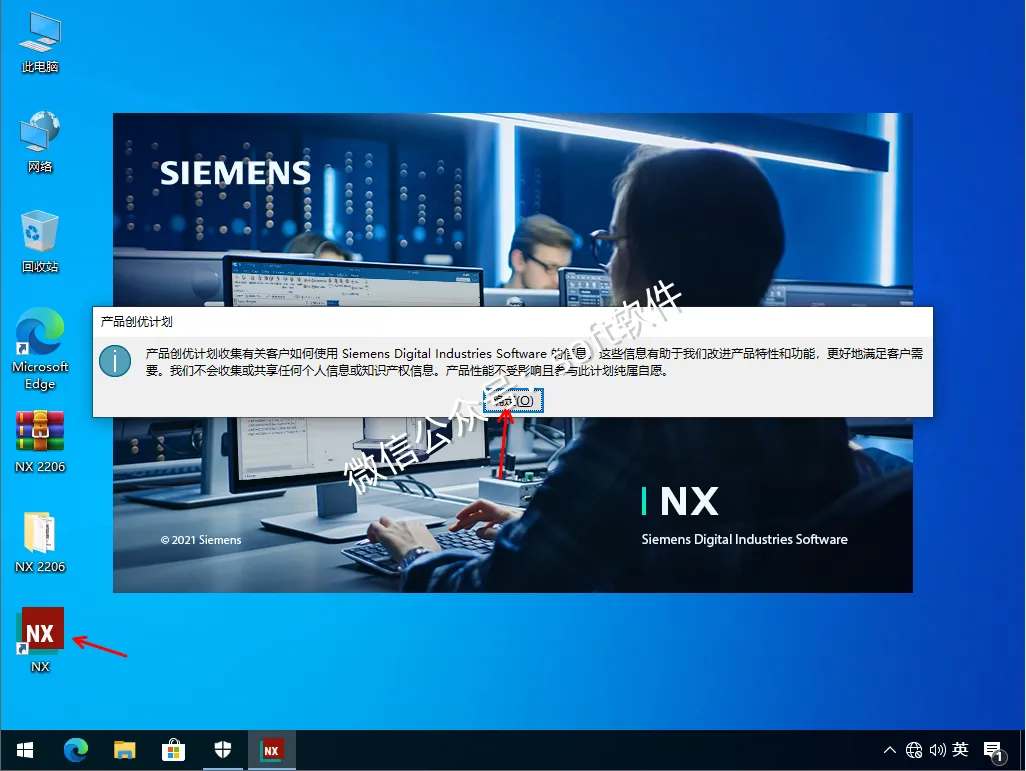Open the volume speaker tray icon
This screenshot has width=1026, height=771.
point(938,750)
